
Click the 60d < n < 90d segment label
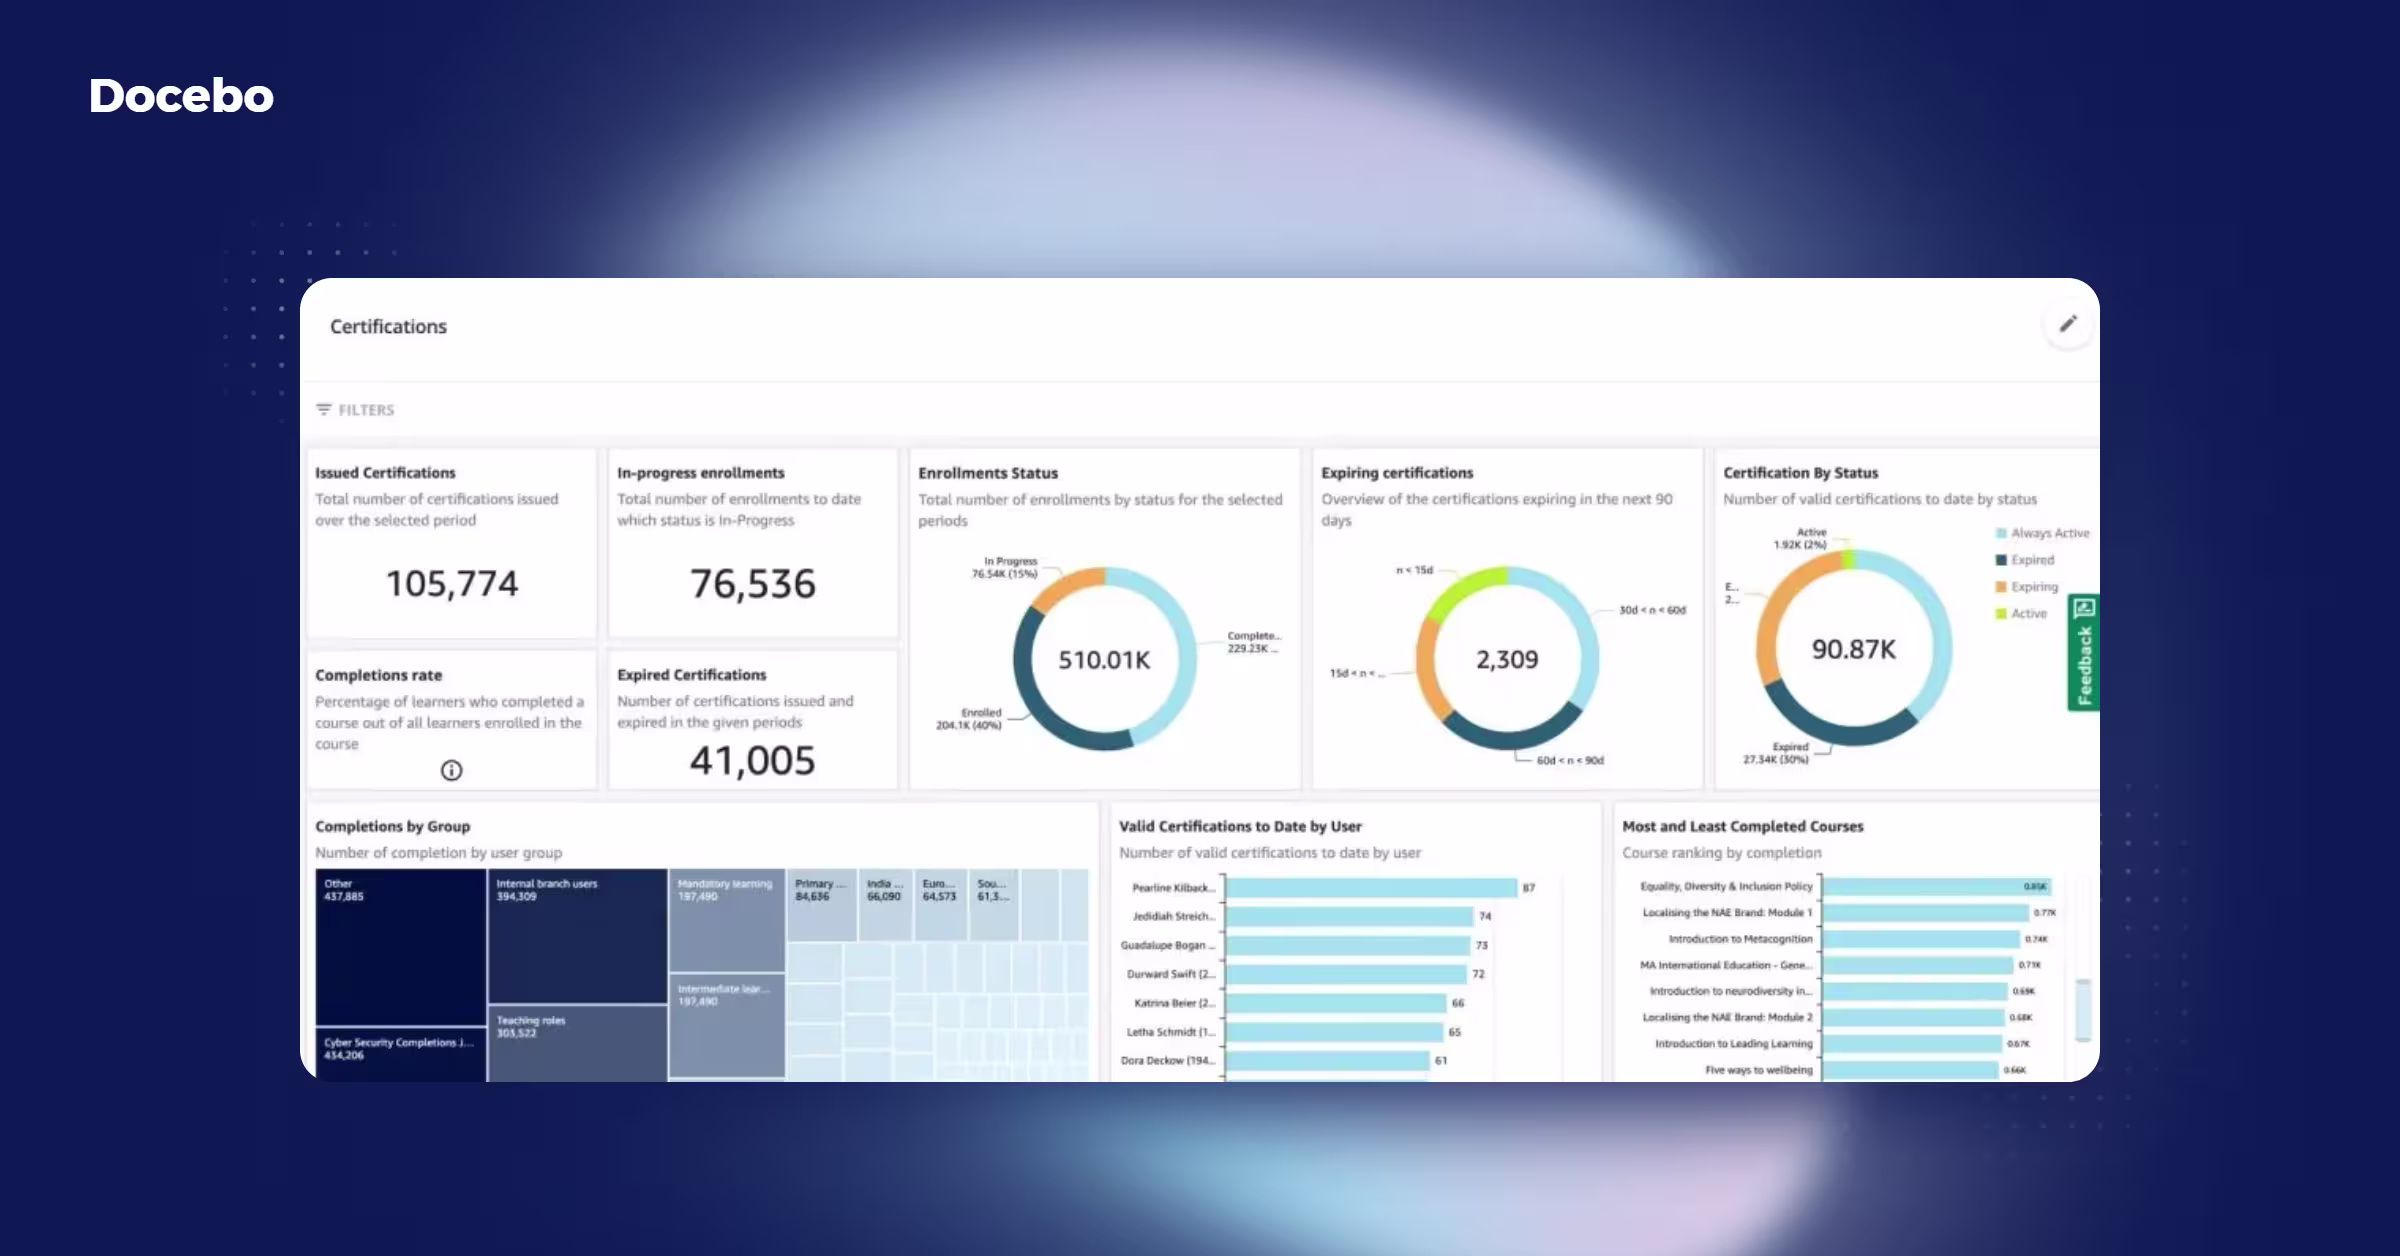pyautogui.click(x=1570, y=761)
